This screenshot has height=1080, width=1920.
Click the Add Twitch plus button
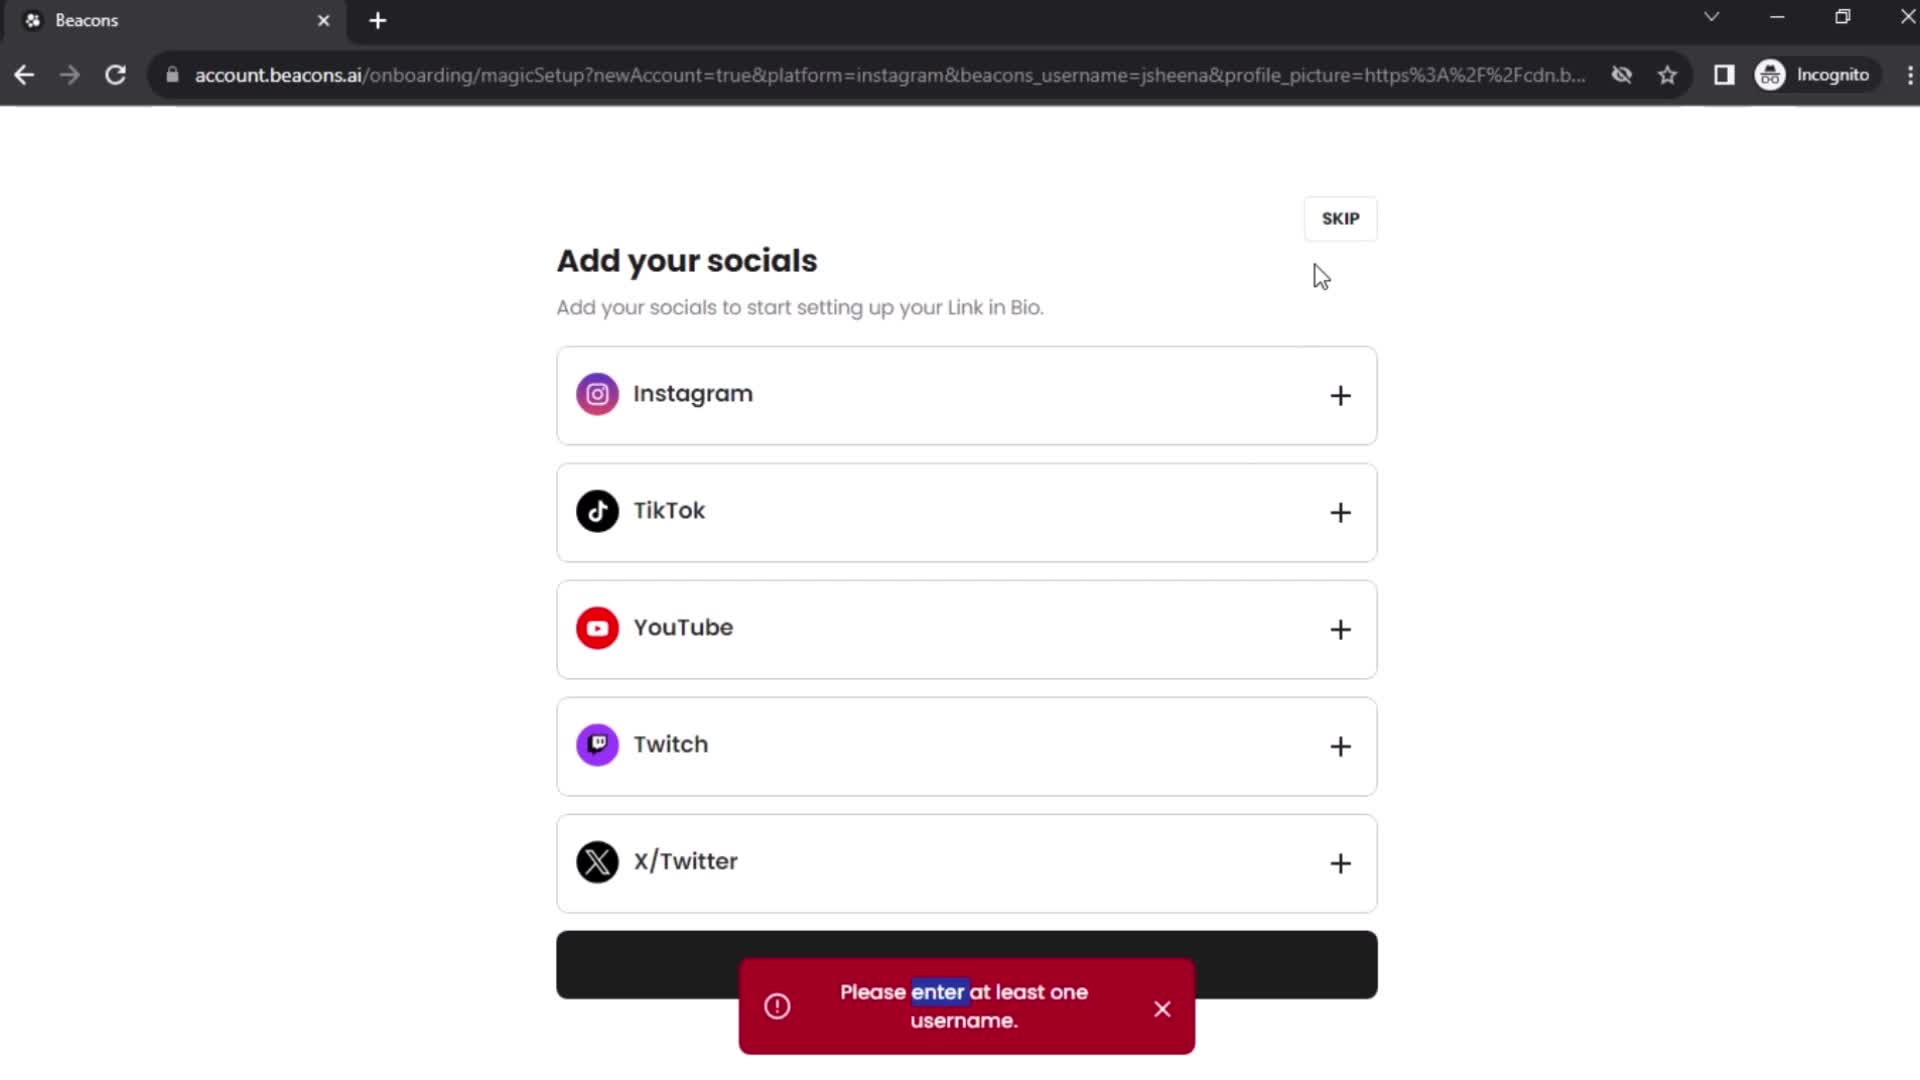pos(1340,745)
